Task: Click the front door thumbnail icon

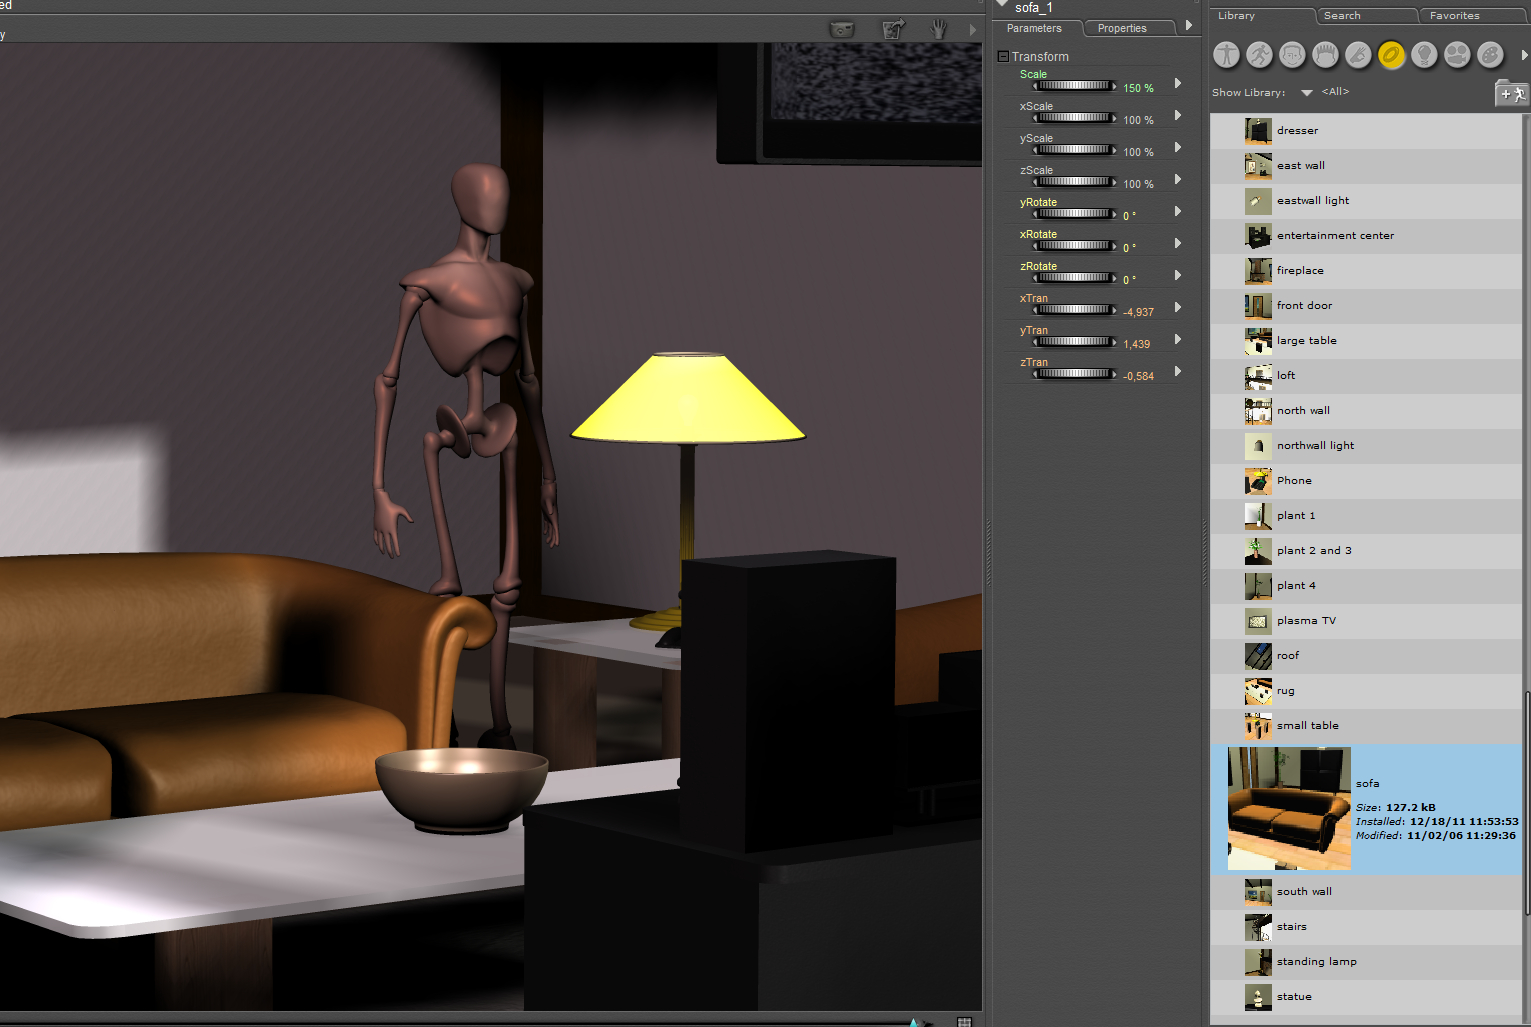Action: [1258, 306]
